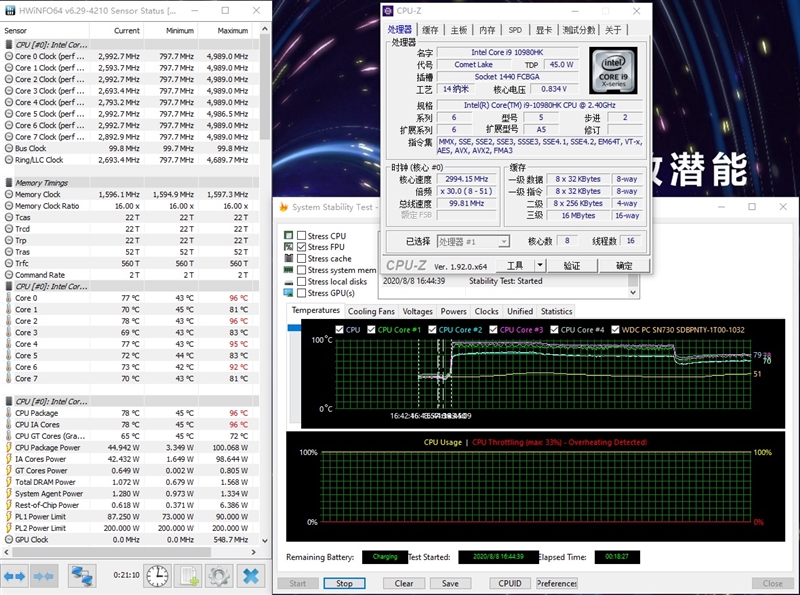Close sensors with the blue X icon

pos(251,576)
